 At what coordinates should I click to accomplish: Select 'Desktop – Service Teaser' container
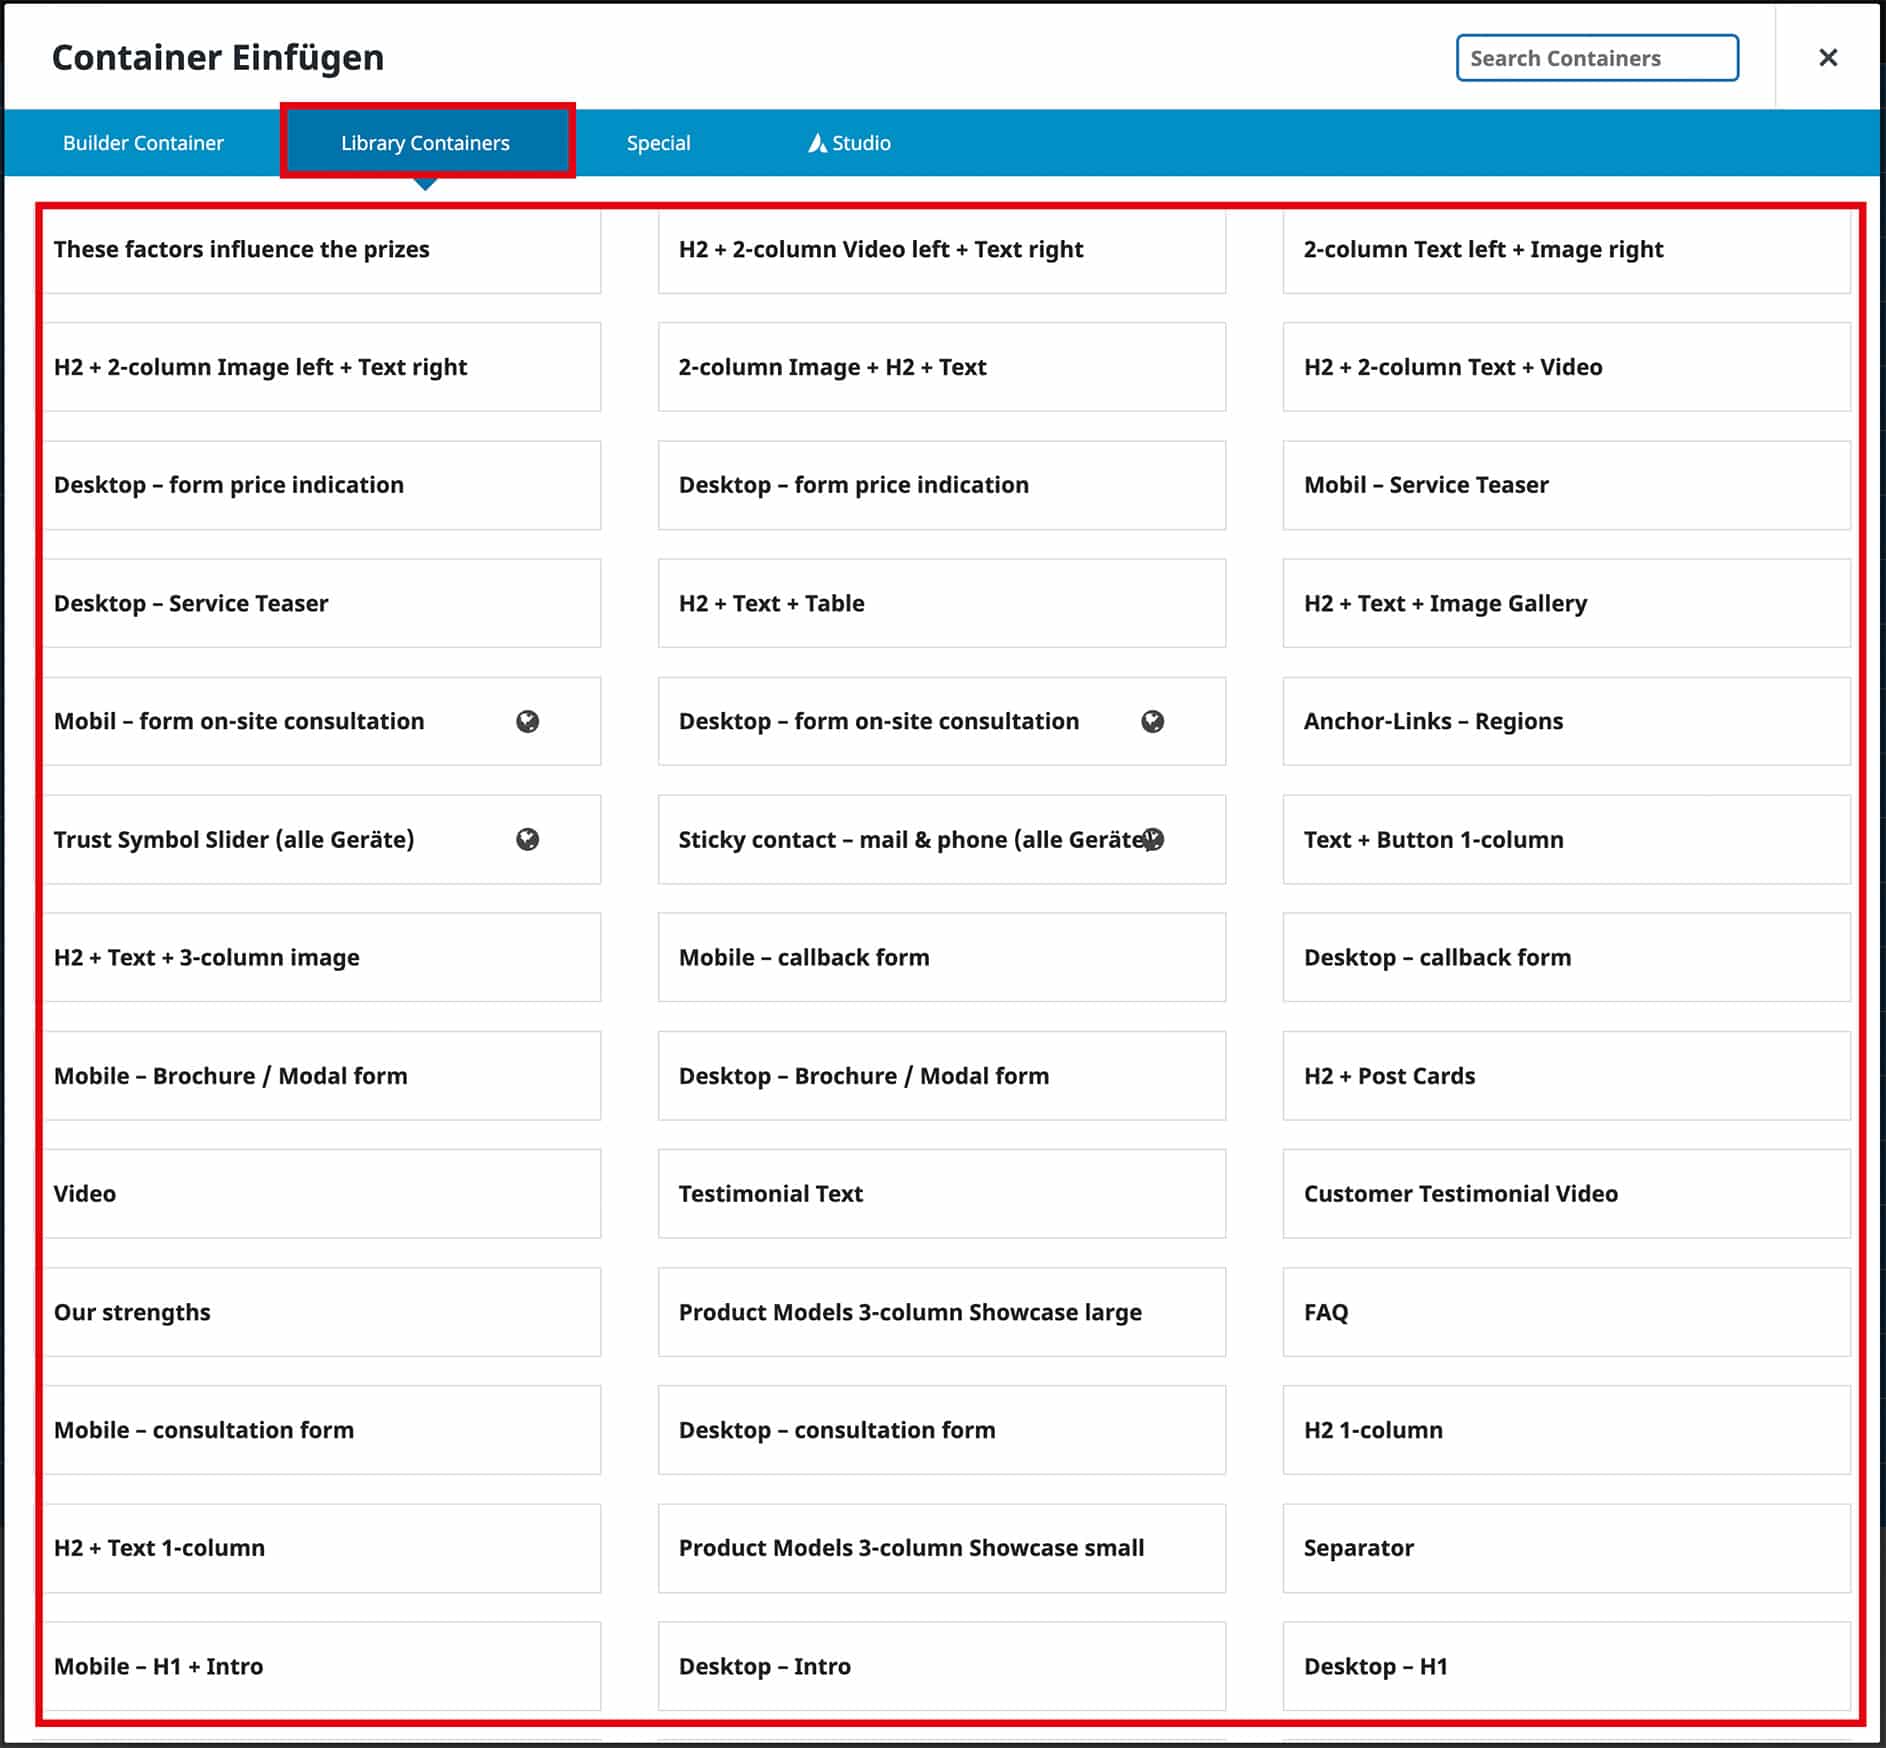(x=321, y=603)
